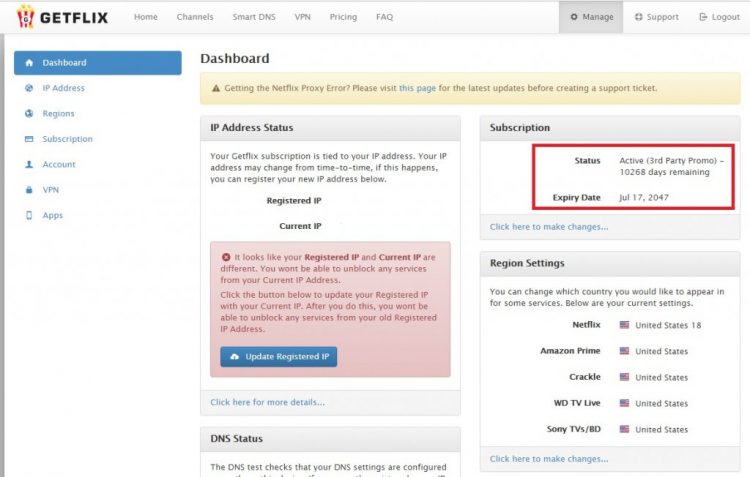Click the warning triangle icon in yellow alert
This screenshot has height=477, width=750.
pos(216,88)
